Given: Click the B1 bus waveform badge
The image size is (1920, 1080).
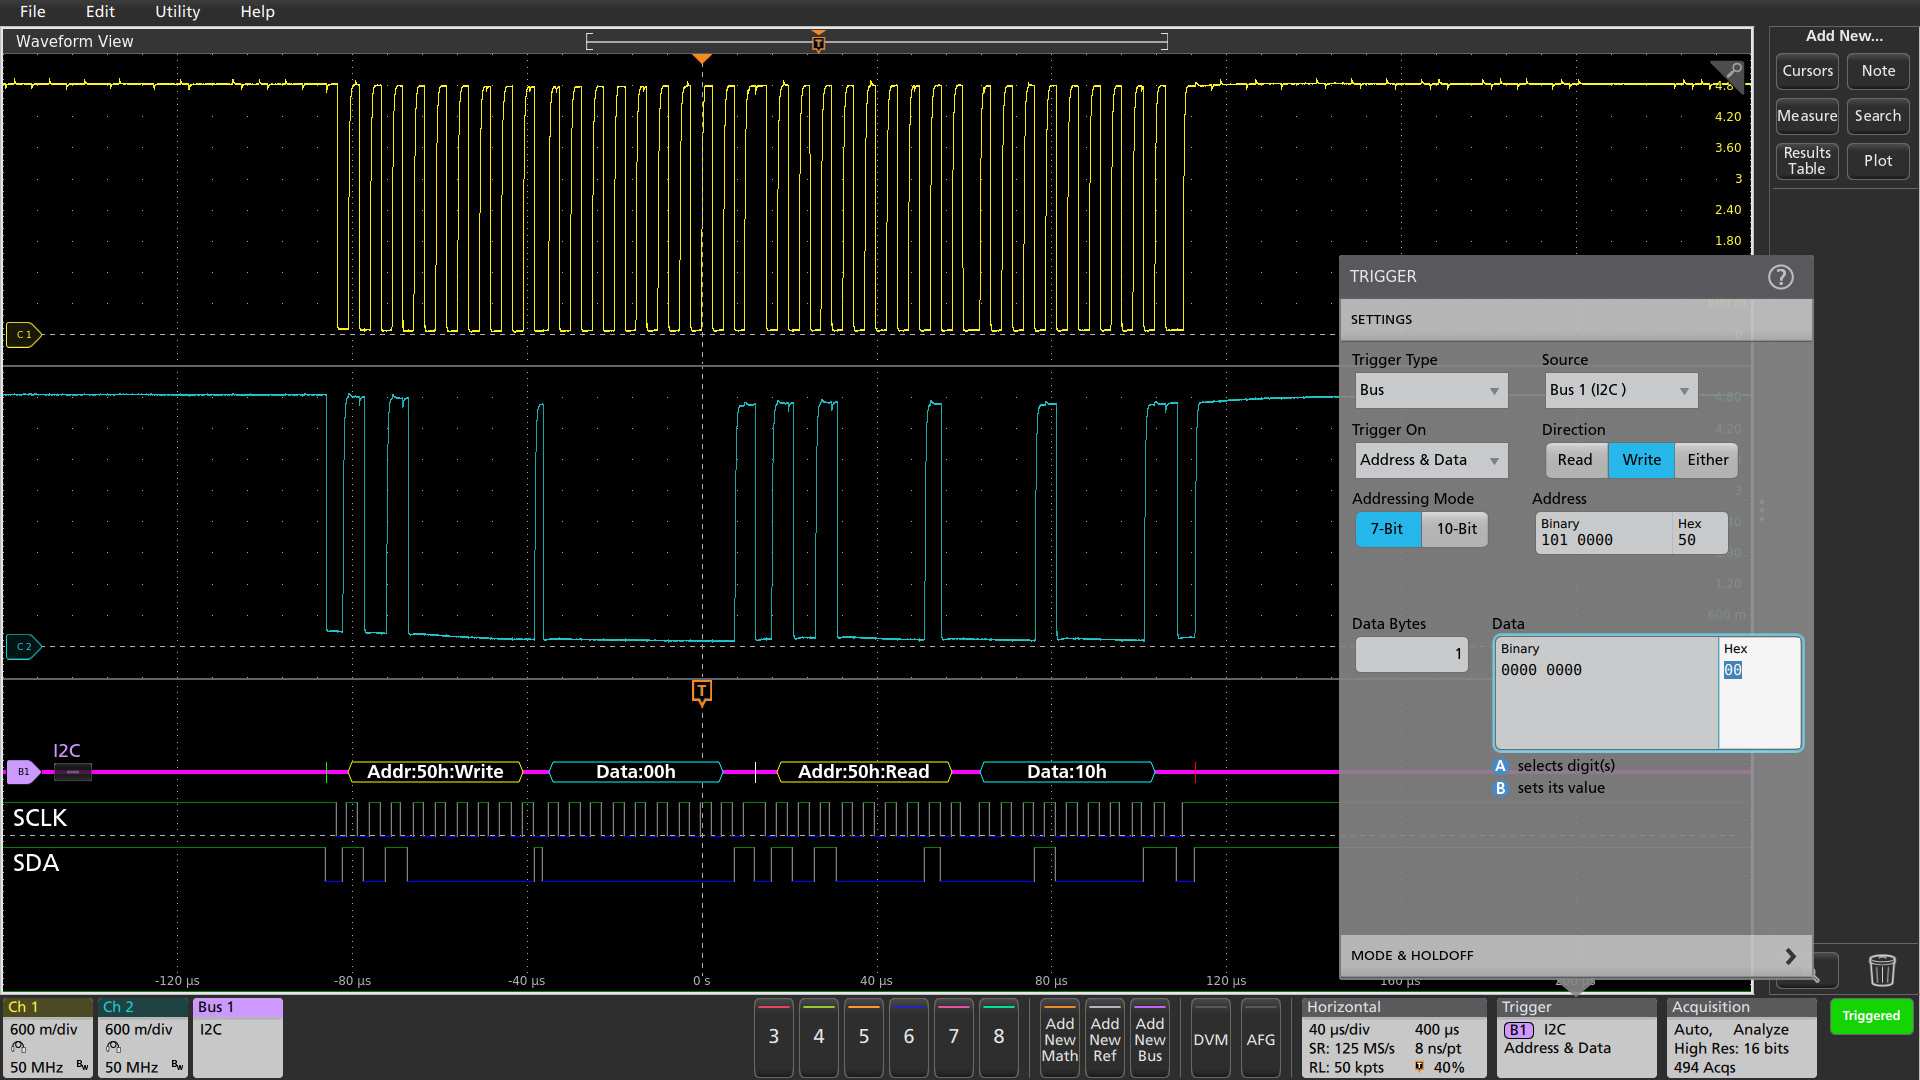Looking at the screenshot, I should [x=23, y=771].
